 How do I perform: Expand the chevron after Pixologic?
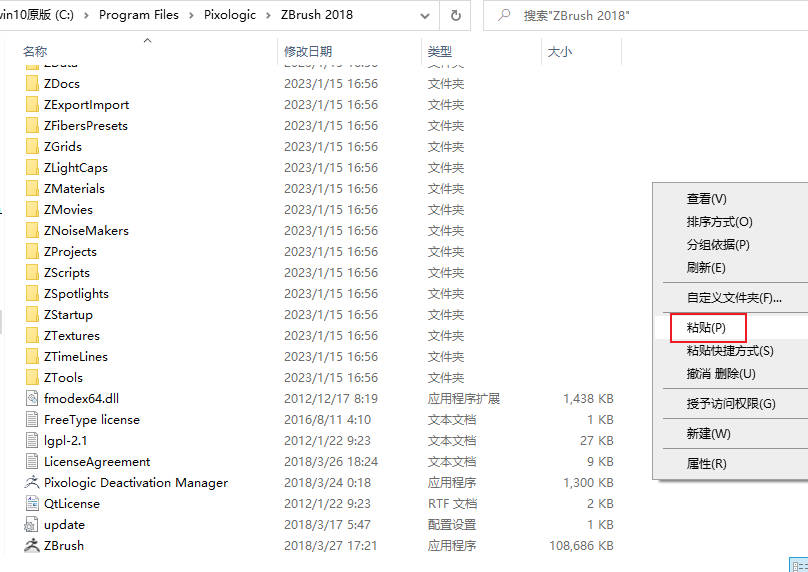click(x=268, y=15)
